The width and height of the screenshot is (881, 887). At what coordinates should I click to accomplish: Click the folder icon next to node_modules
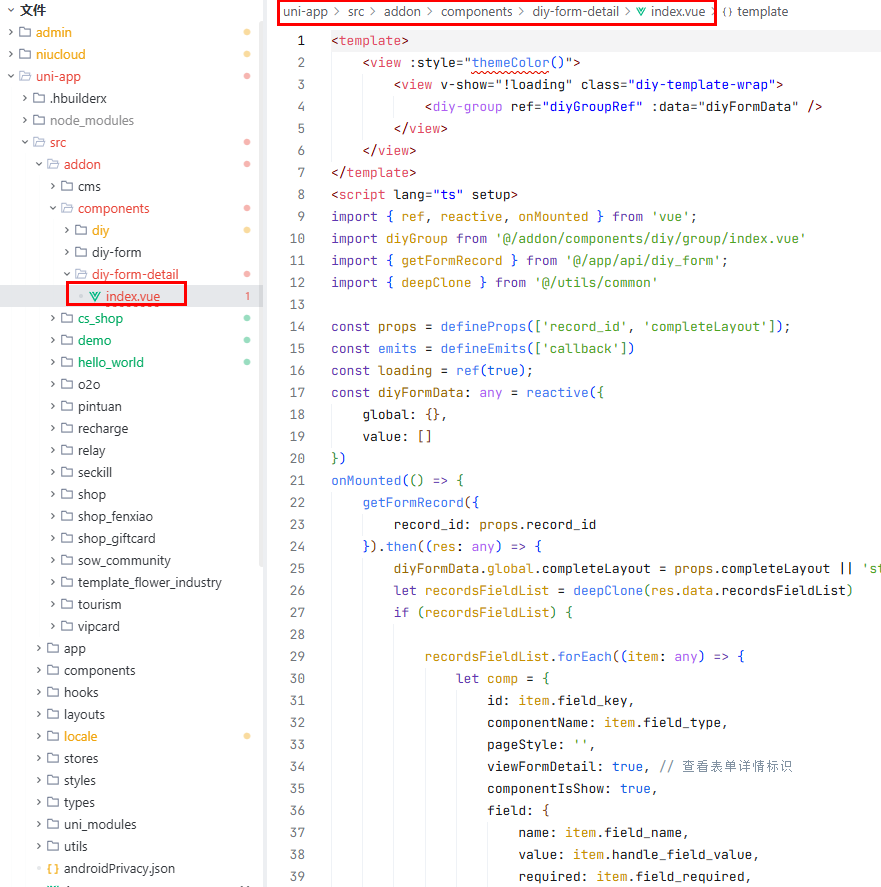tap(39, 120)
